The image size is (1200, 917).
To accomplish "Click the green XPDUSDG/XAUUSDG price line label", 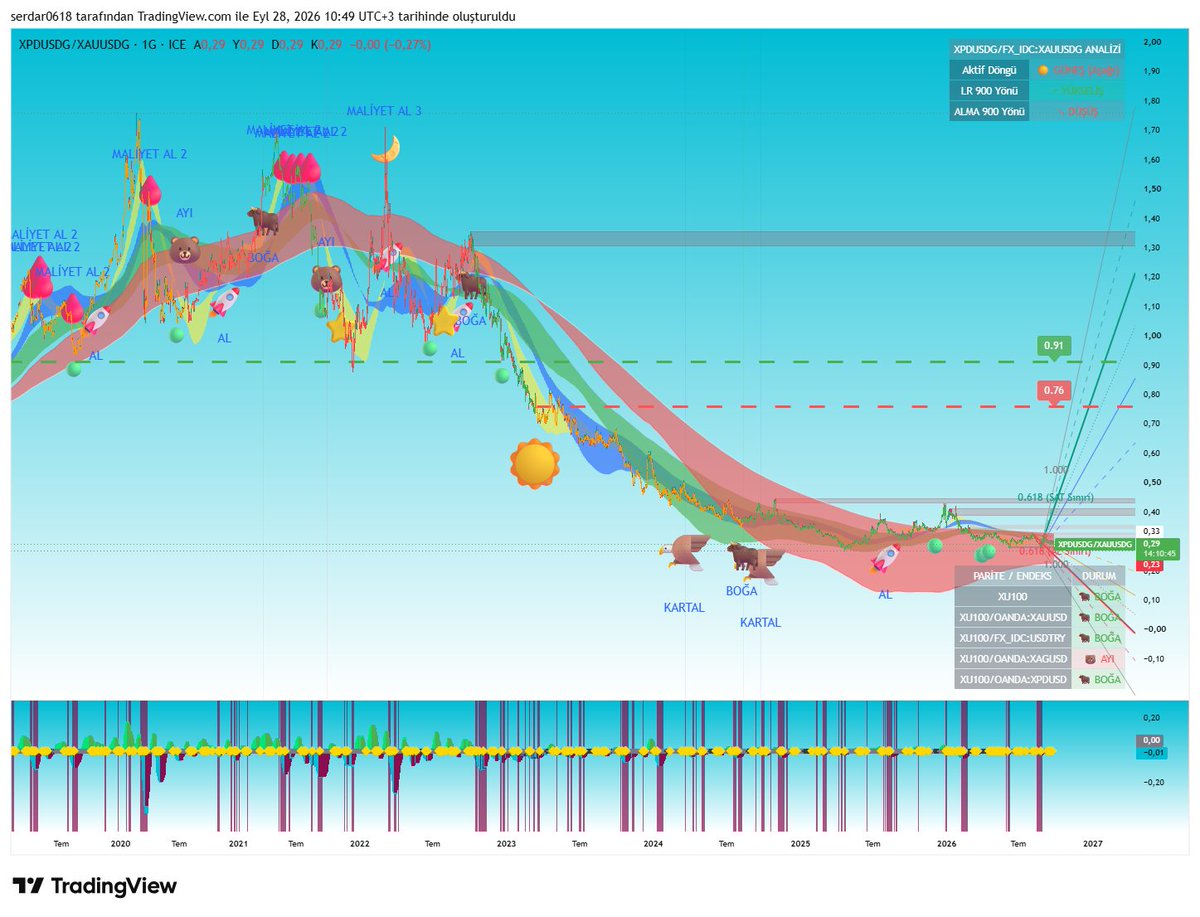I will click(x=1095, y=544).
